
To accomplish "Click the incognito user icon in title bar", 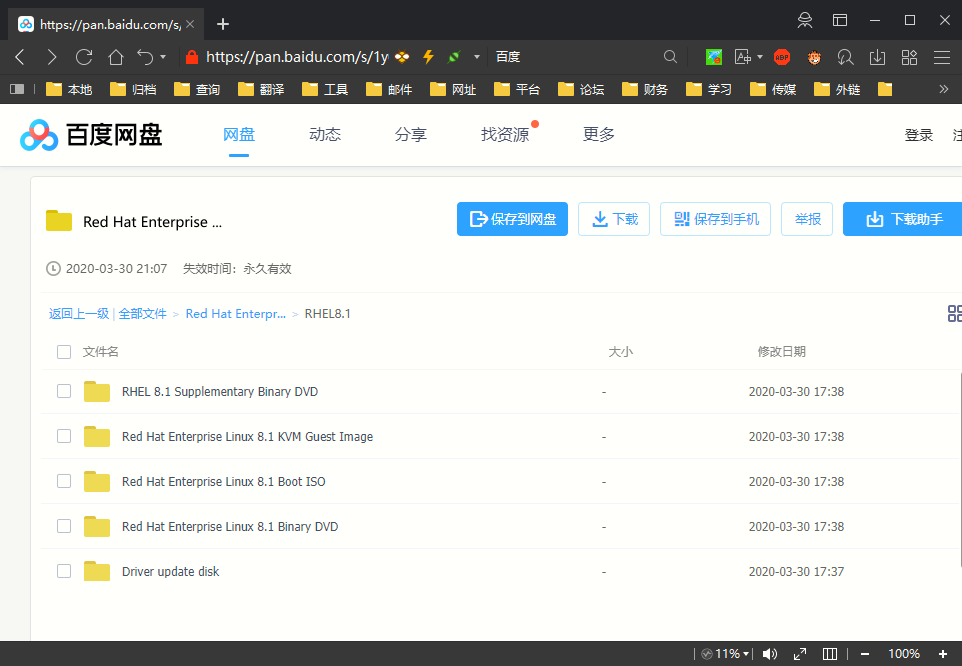I will point(805,20).
